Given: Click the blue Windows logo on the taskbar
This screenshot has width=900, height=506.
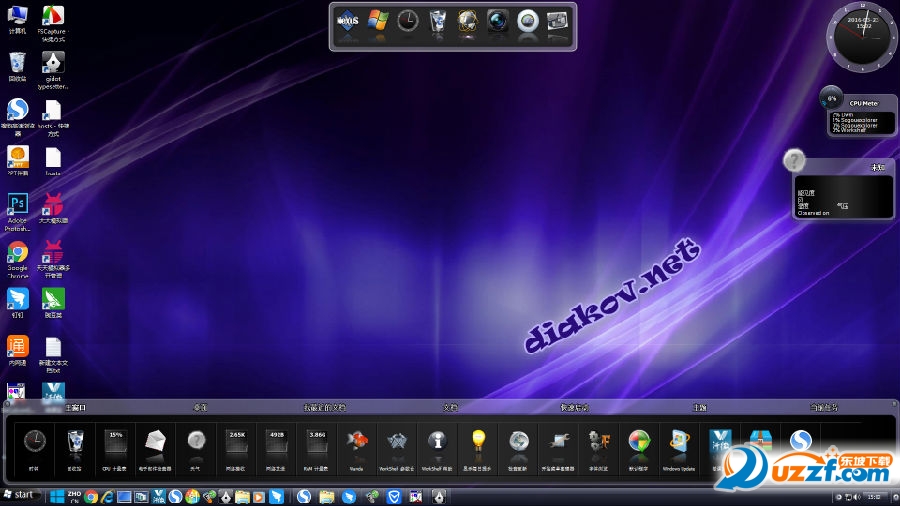Looking at the screenshot, I should click(57, 497).
